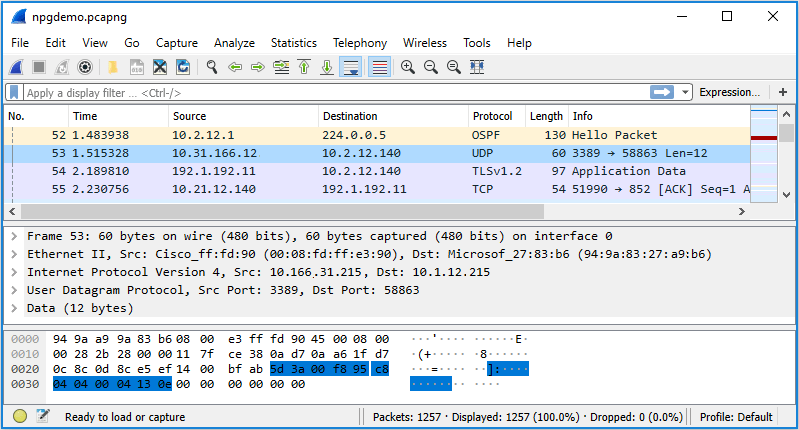This screenshot has height=430, width=799.
Task: Toggle packet list colorization
Action: (380, 67)
